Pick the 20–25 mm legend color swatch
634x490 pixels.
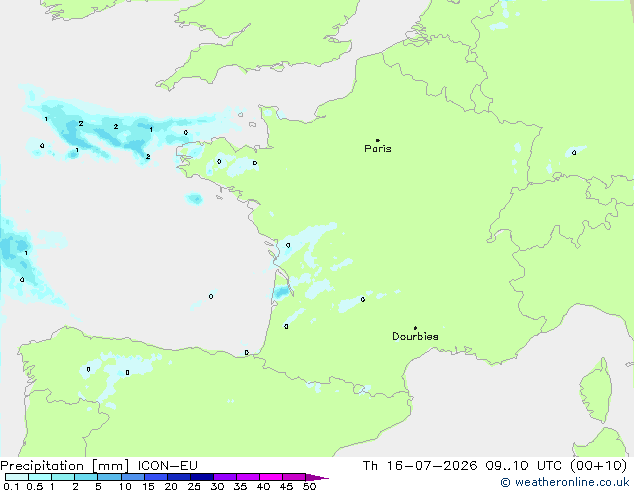pyautogui.click(x=179, y=477)
